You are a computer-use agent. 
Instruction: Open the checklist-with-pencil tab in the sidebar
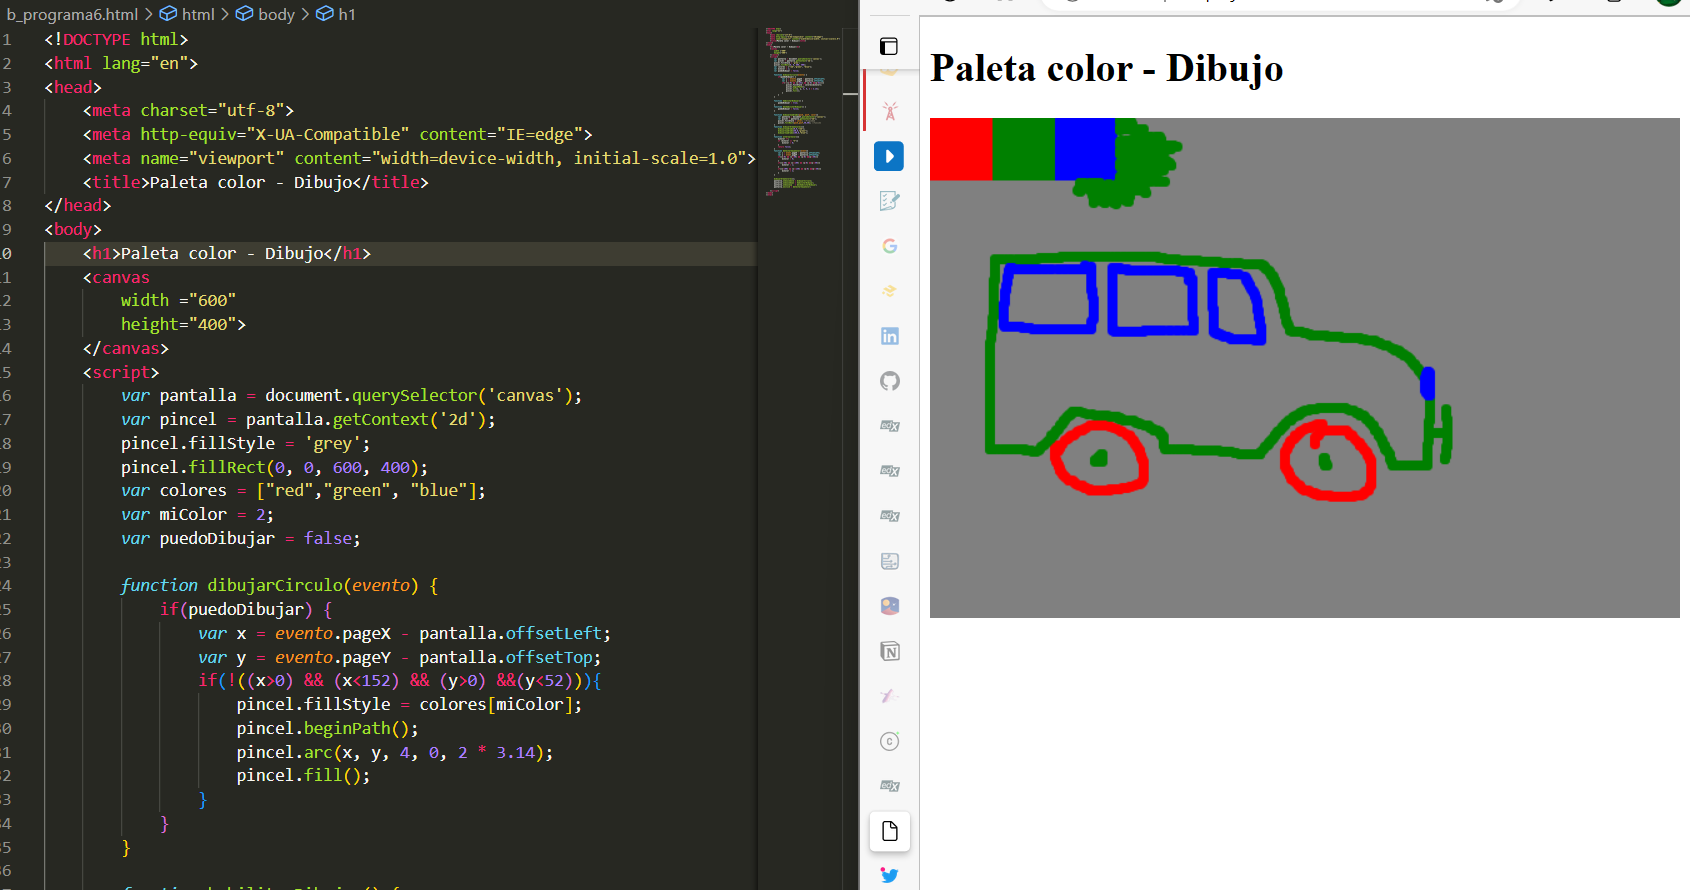(x=889, y=201)
